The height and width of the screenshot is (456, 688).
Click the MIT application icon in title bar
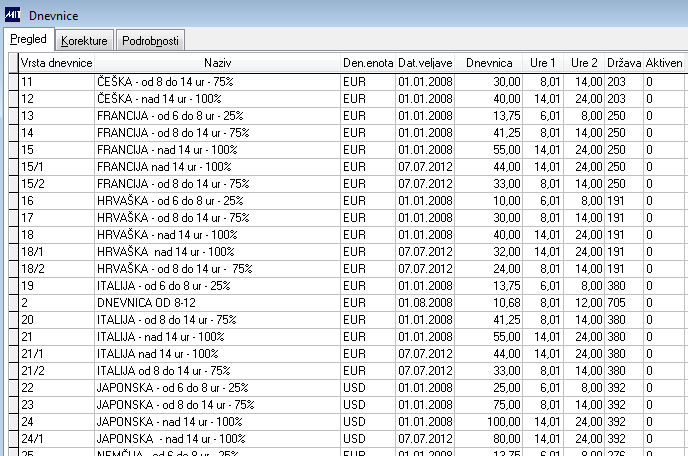(12, 15)
